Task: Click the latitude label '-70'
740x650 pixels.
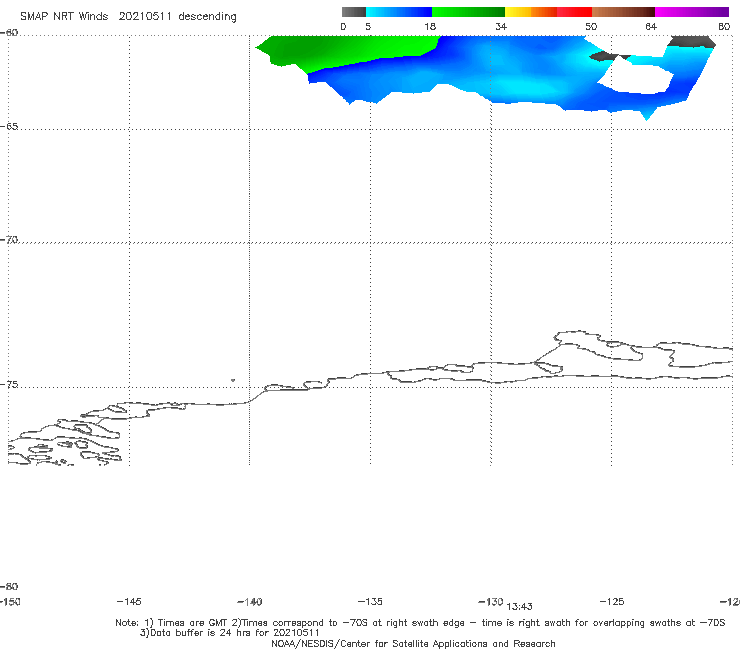Action: coord(9,240)
